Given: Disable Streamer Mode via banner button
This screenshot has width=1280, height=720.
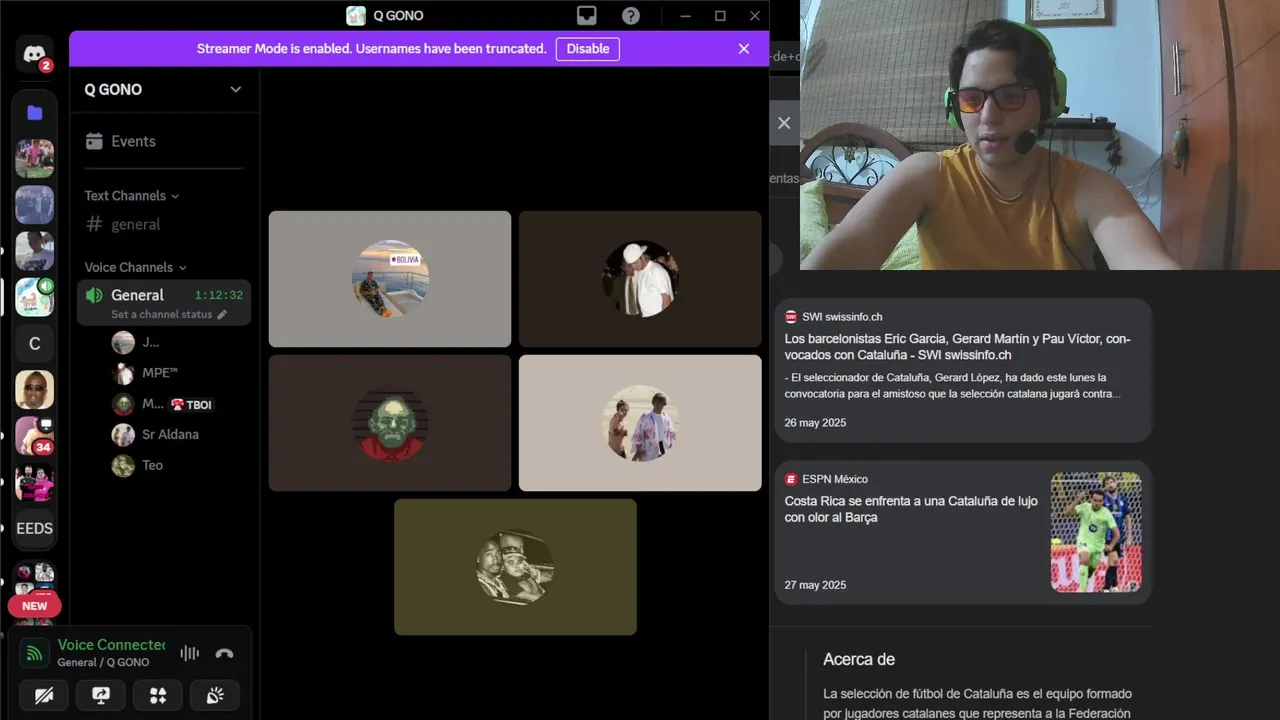Looking at the screenshot, I should point(588,49).
